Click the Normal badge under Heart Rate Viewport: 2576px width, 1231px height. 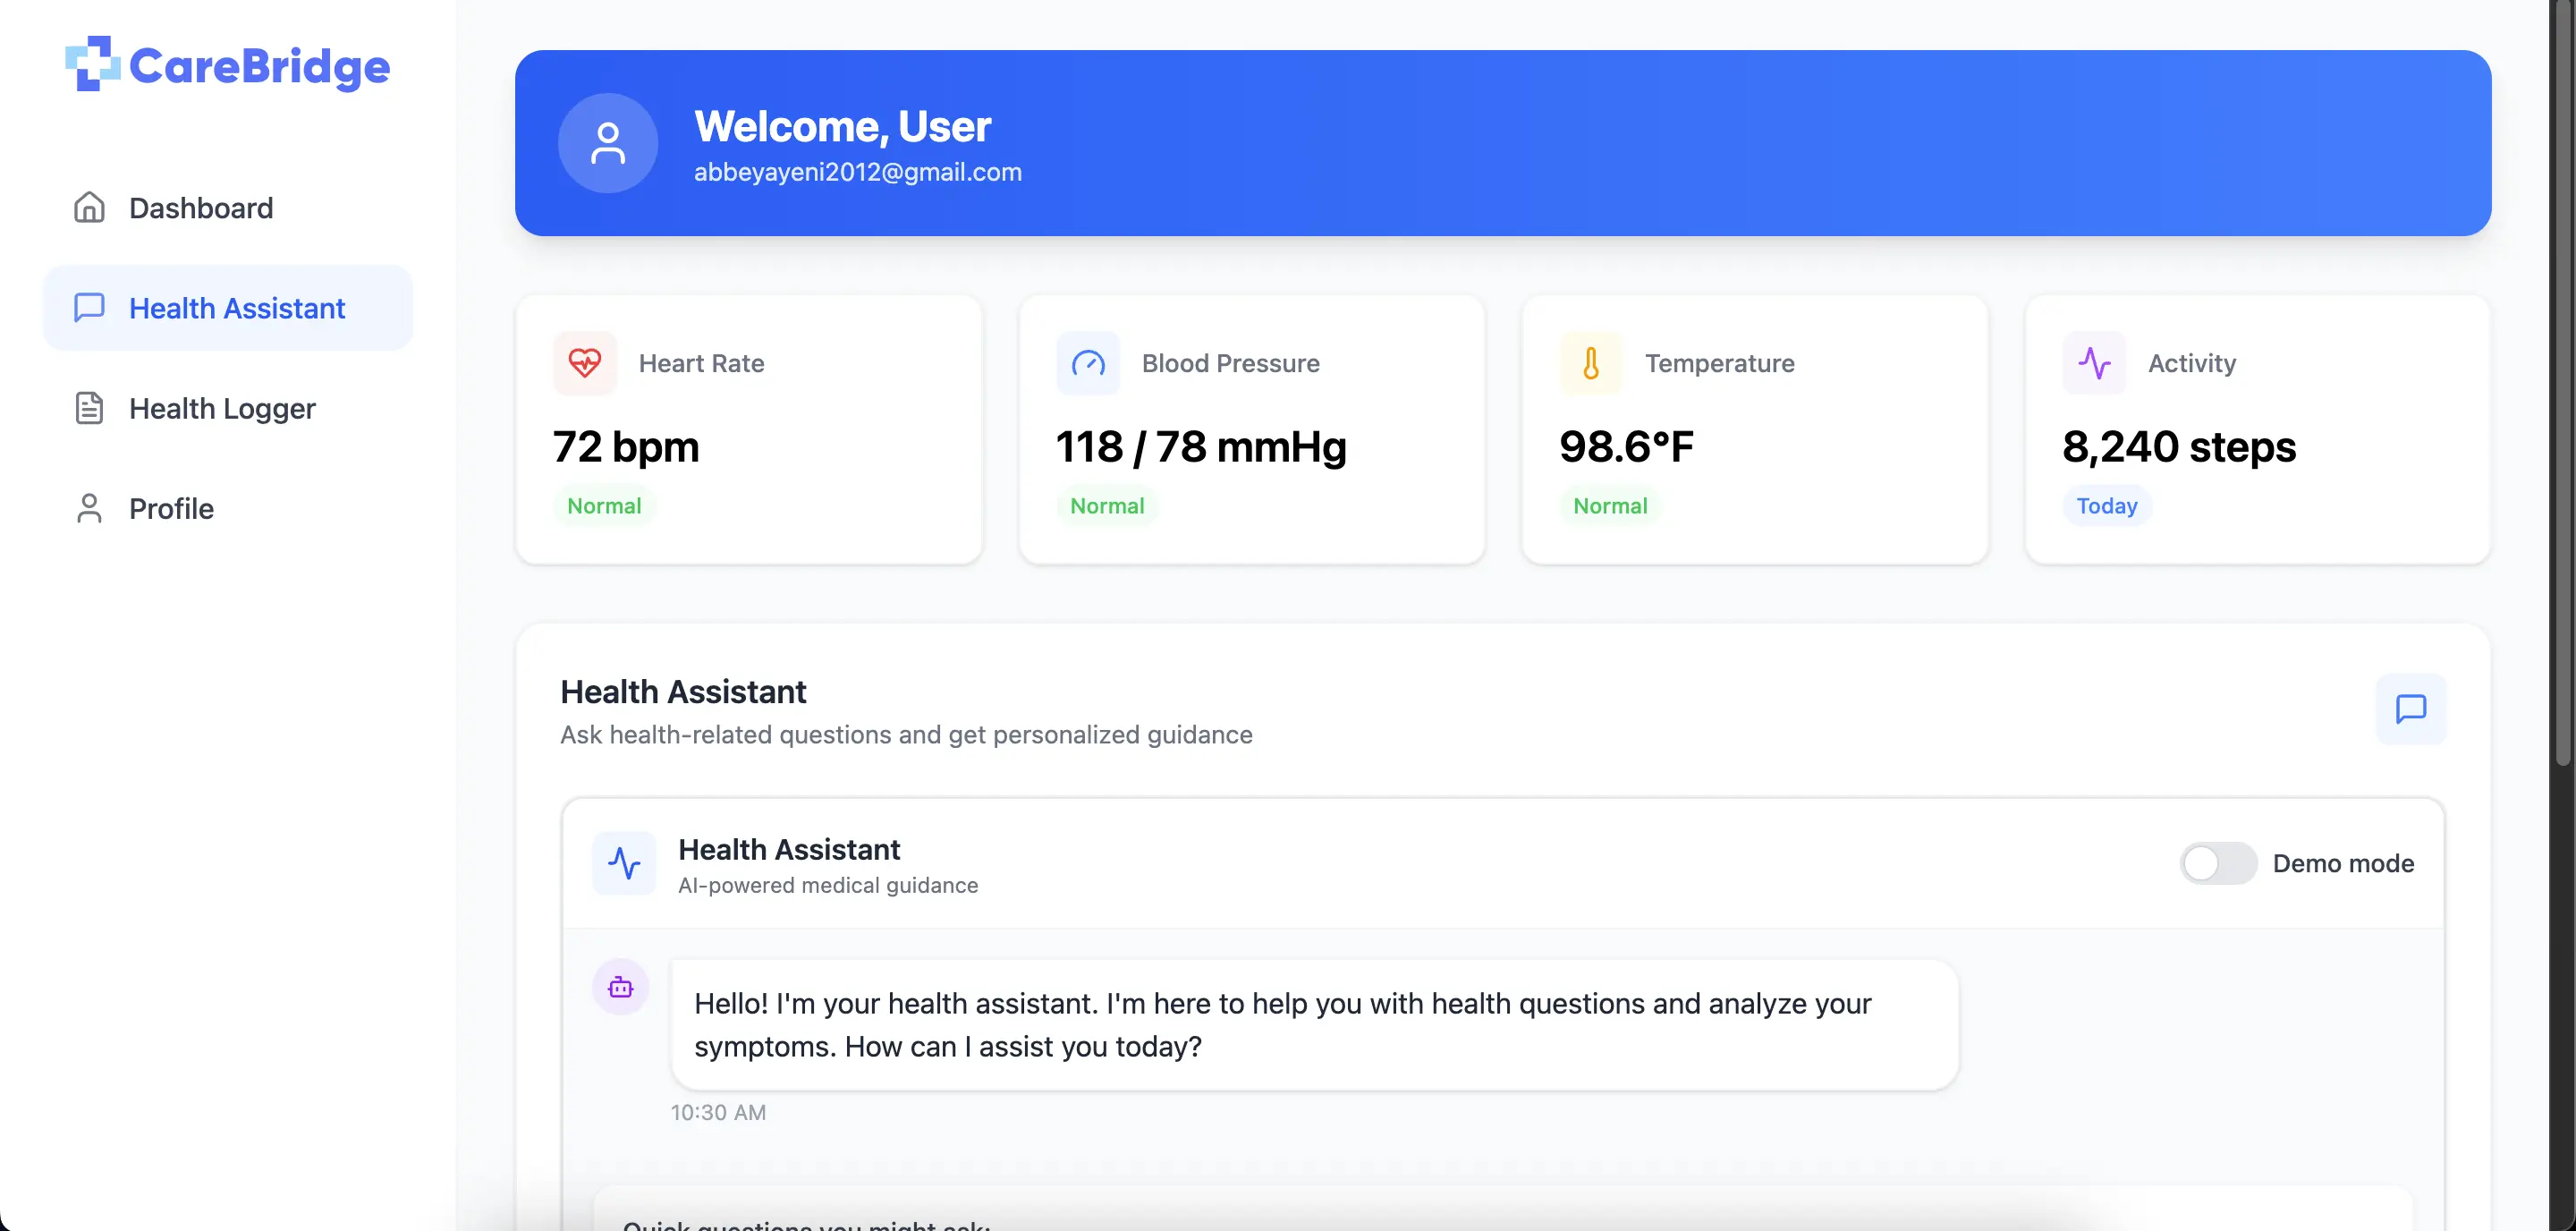(x=604, y=506)
